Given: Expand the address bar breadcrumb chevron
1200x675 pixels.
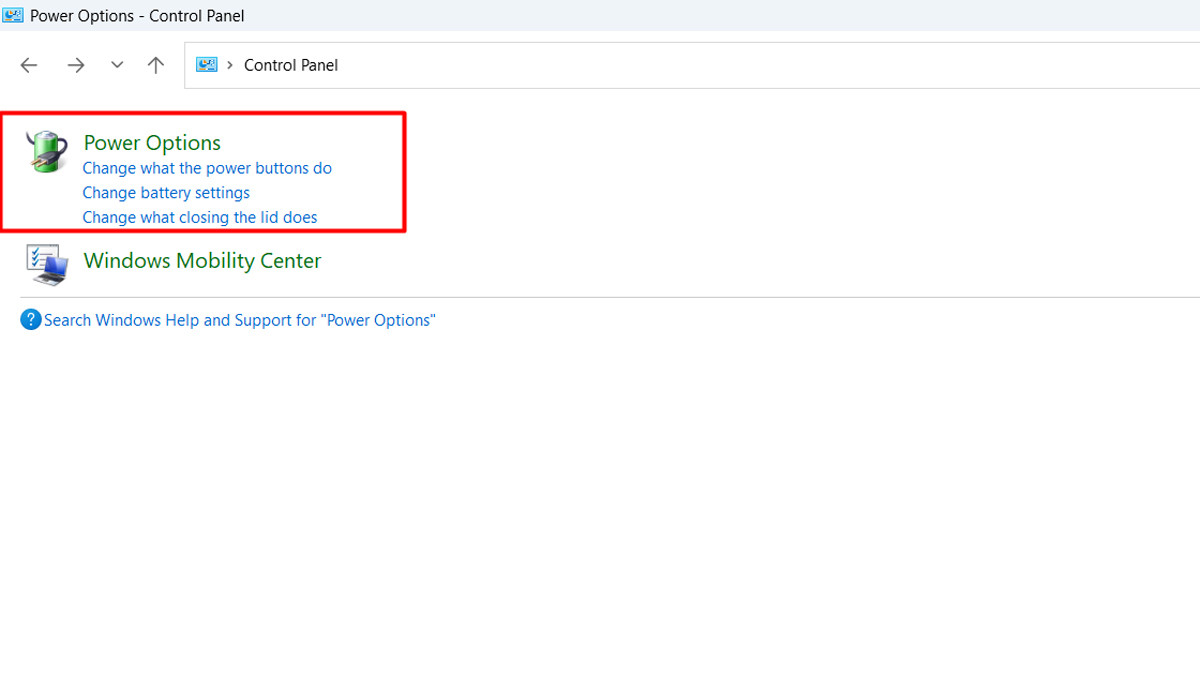Looking at the screenshot, I should pyautogui.click(x=231, y=65).
